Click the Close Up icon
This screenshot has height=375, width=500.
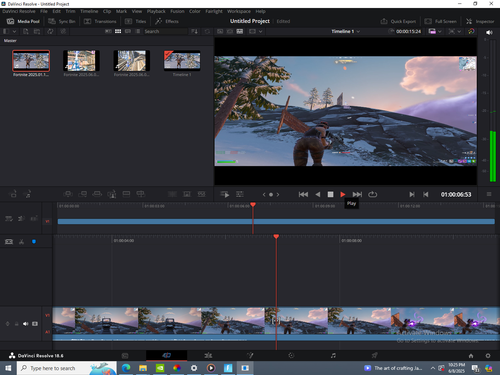[x=112, y=194]
